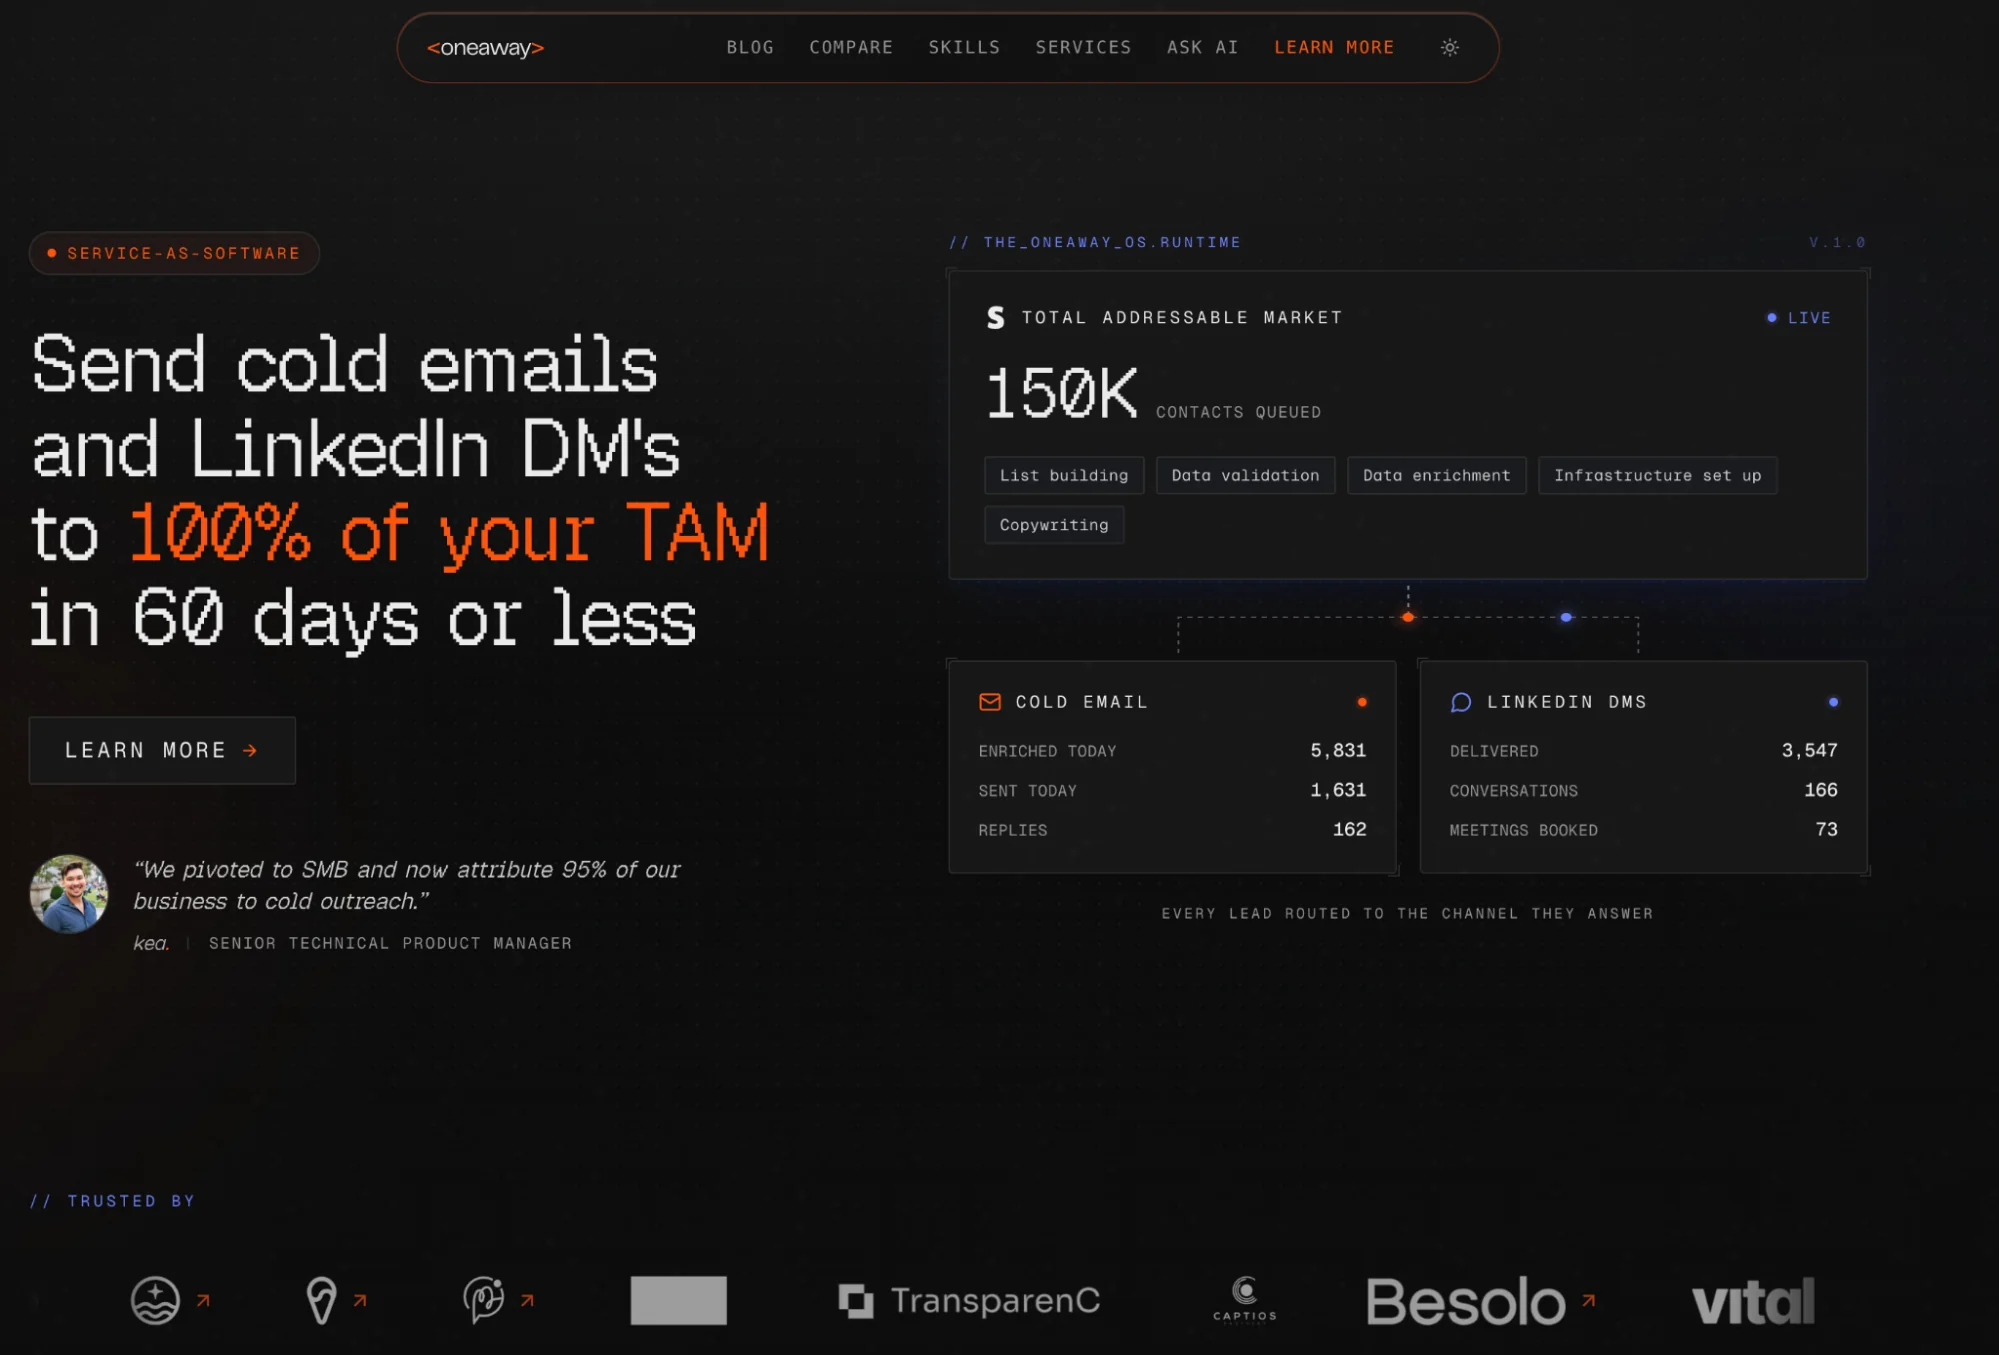Open the SKILLS nav item
The image size is (1999, 1355).
tap(964, 47)
